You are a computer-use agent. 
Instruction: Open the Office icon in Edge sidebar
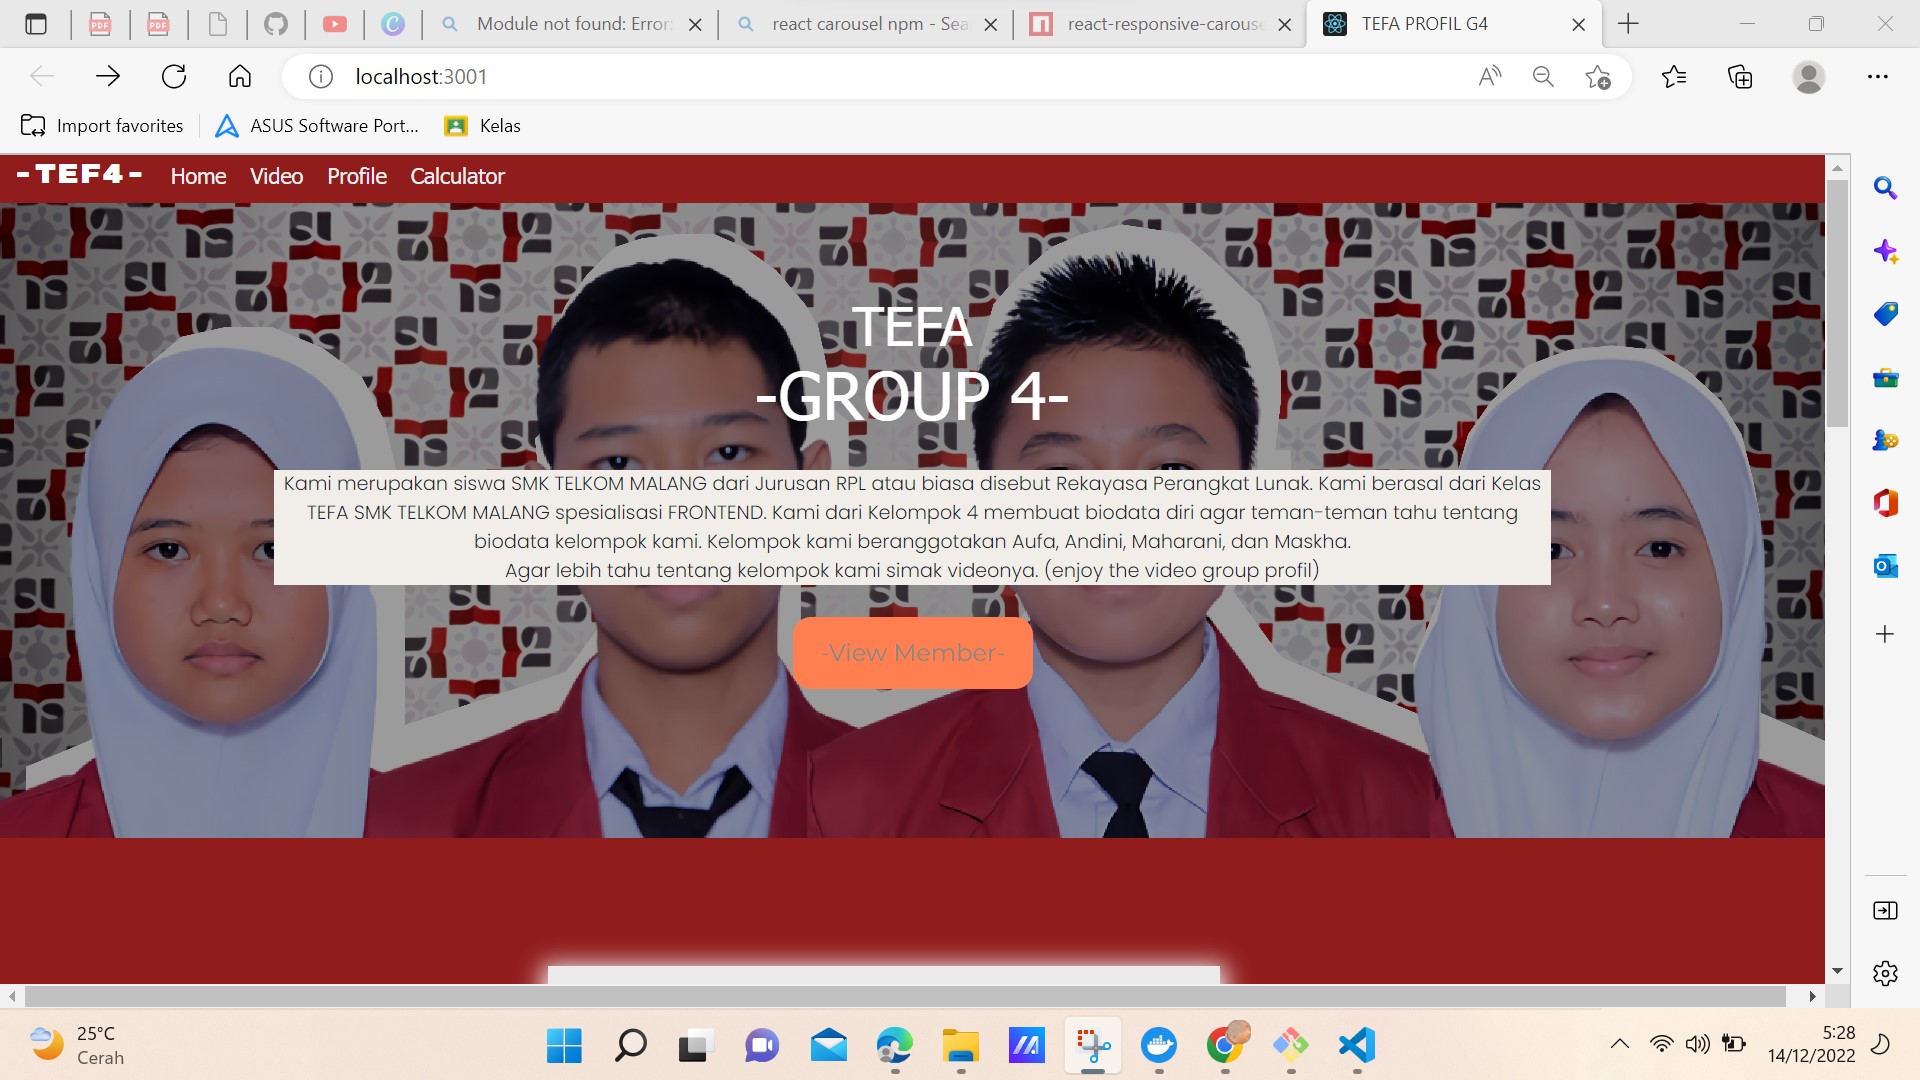(1885, 503)
